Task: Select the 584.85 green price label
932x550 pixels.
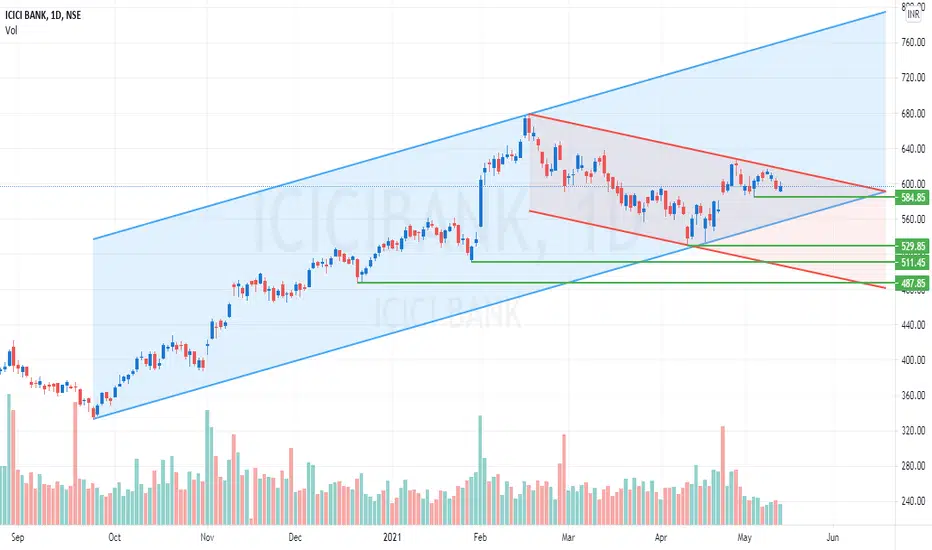Action: pos(912,197)
